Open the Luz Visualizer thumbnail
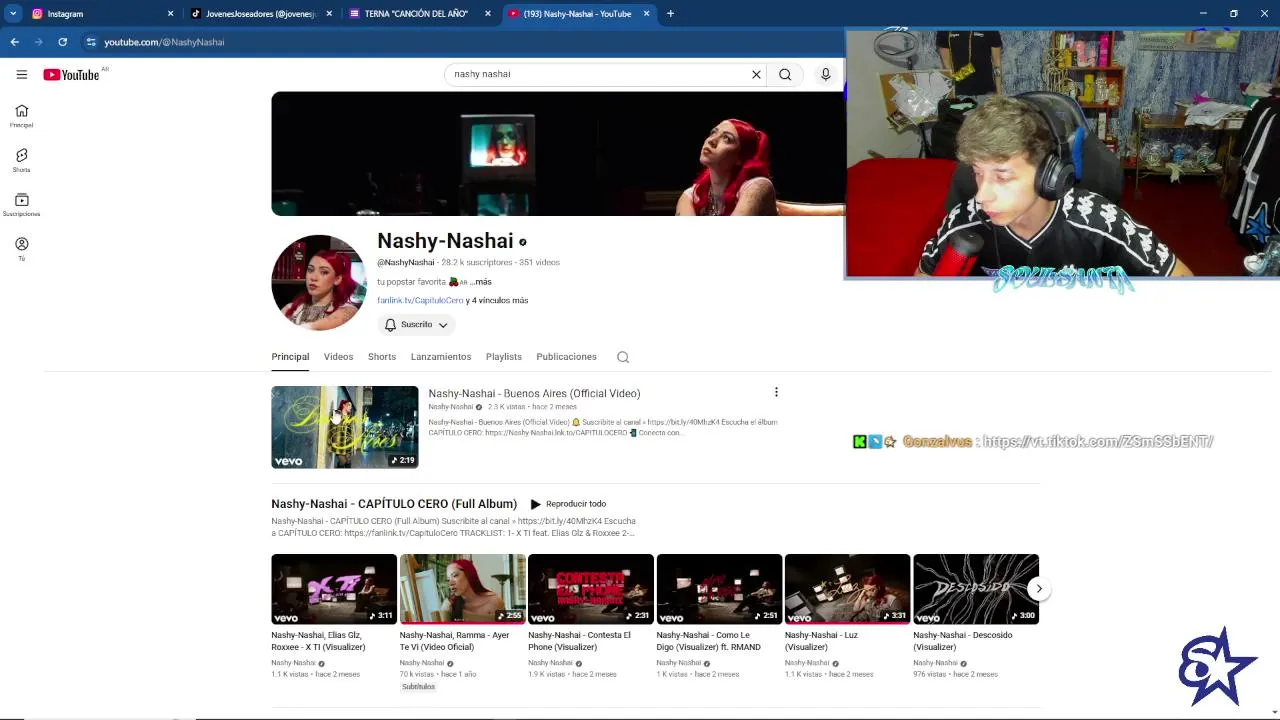 coord(848,589)
